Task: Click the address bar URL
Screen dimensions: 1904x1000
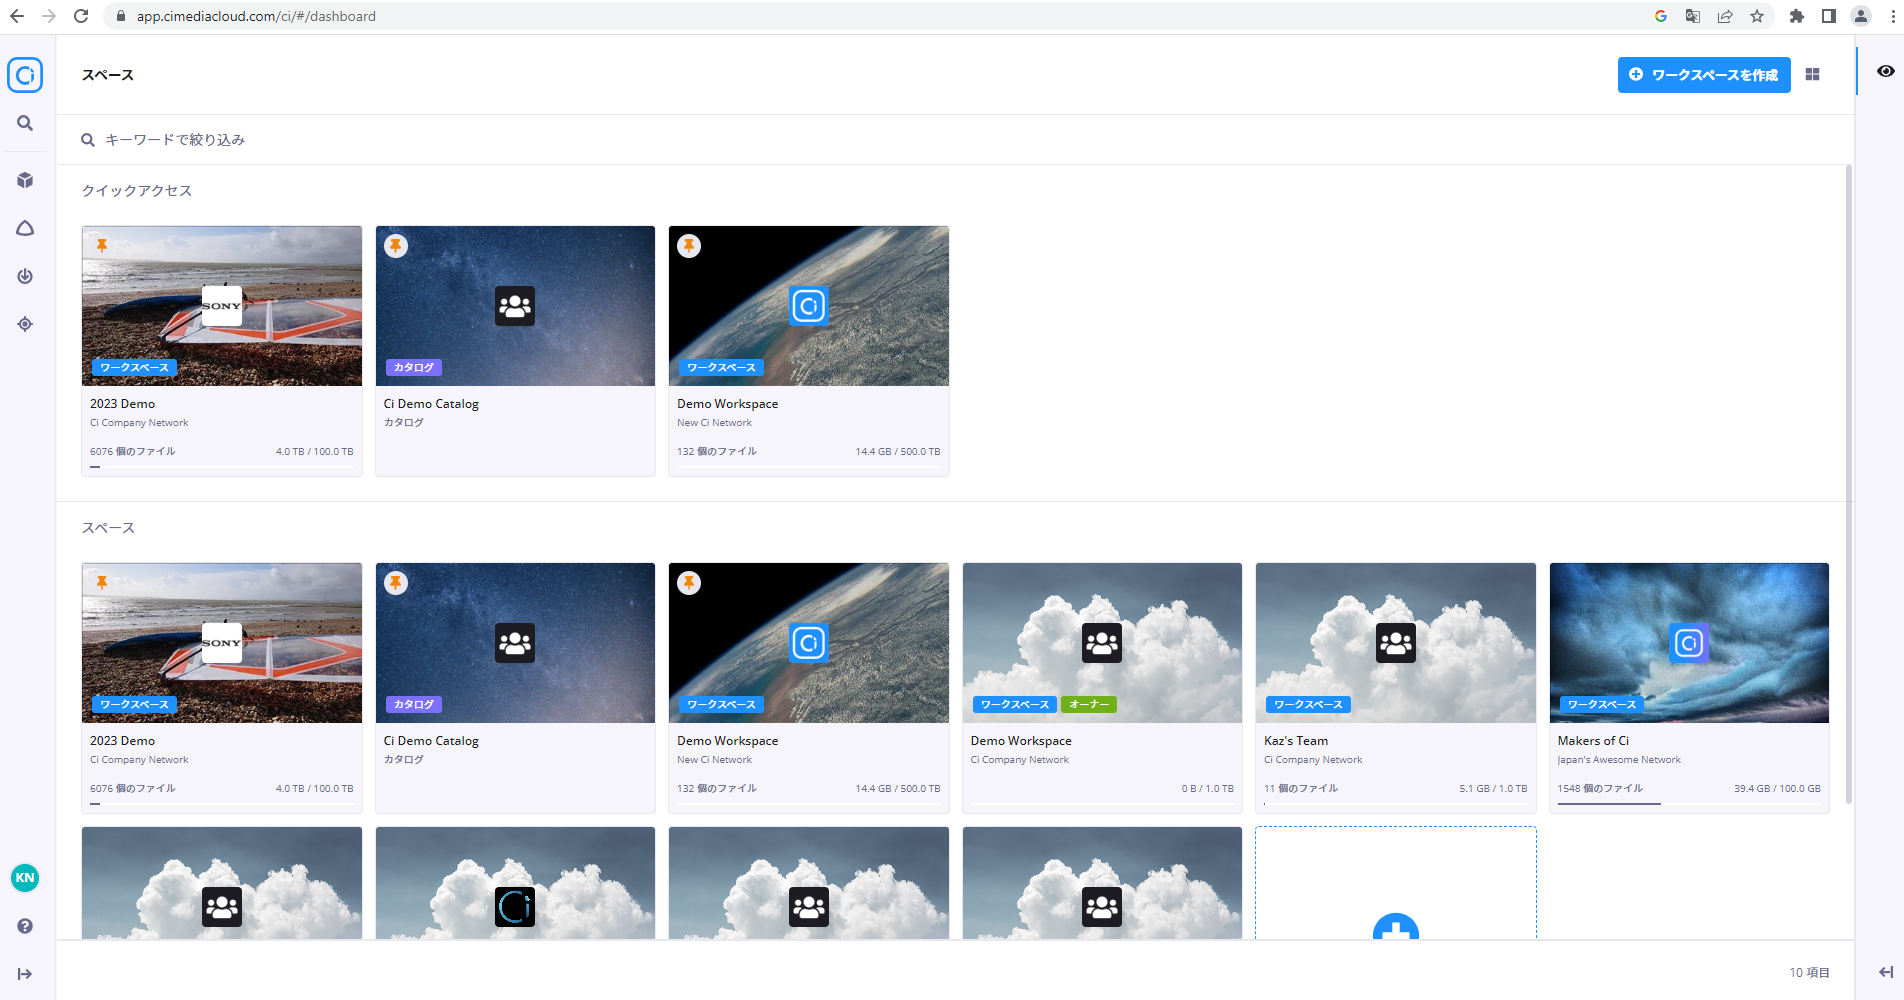Action: tap(256, 16)
